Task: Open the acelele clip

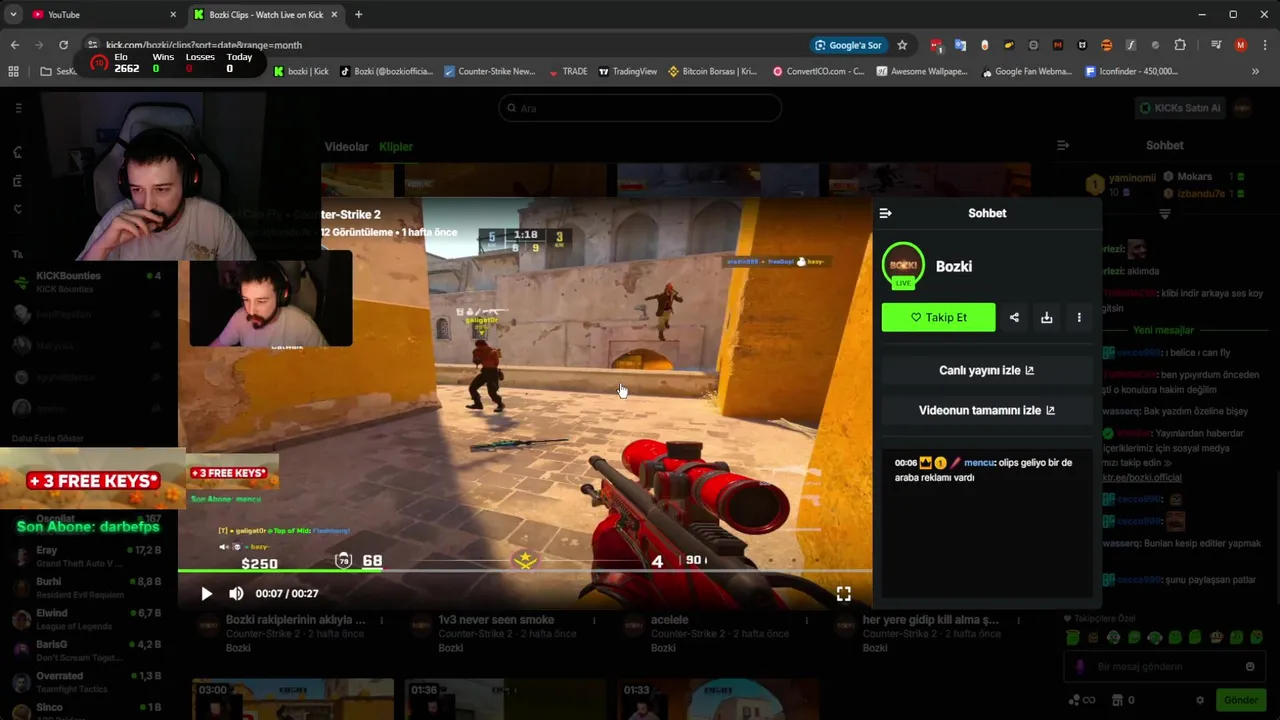Action: (x=670, y=620)
